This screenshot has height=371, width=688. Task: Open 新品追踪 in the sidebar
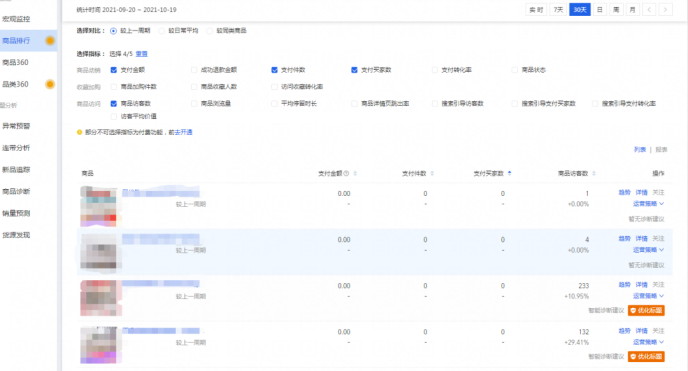16,169
